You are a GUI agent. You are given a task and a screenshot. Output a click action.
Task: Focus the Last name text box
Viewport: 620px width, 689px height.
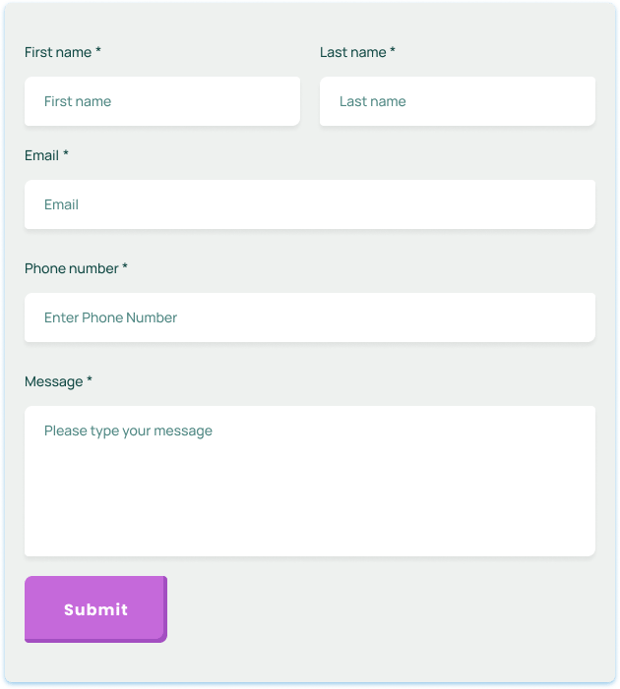click(457, 101)
